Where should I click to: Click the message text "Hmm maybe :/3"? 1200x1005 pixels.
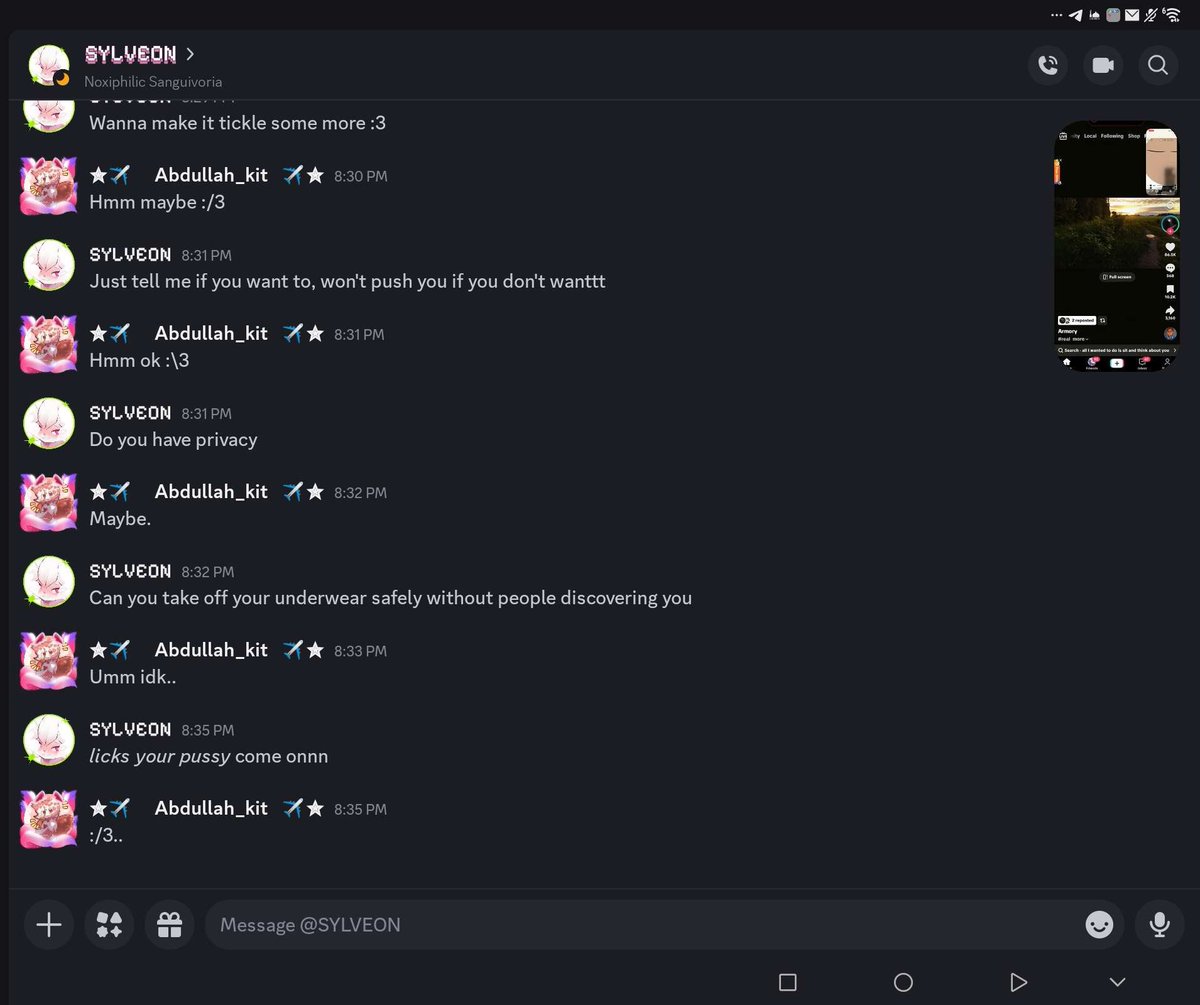tap(157, 202)
